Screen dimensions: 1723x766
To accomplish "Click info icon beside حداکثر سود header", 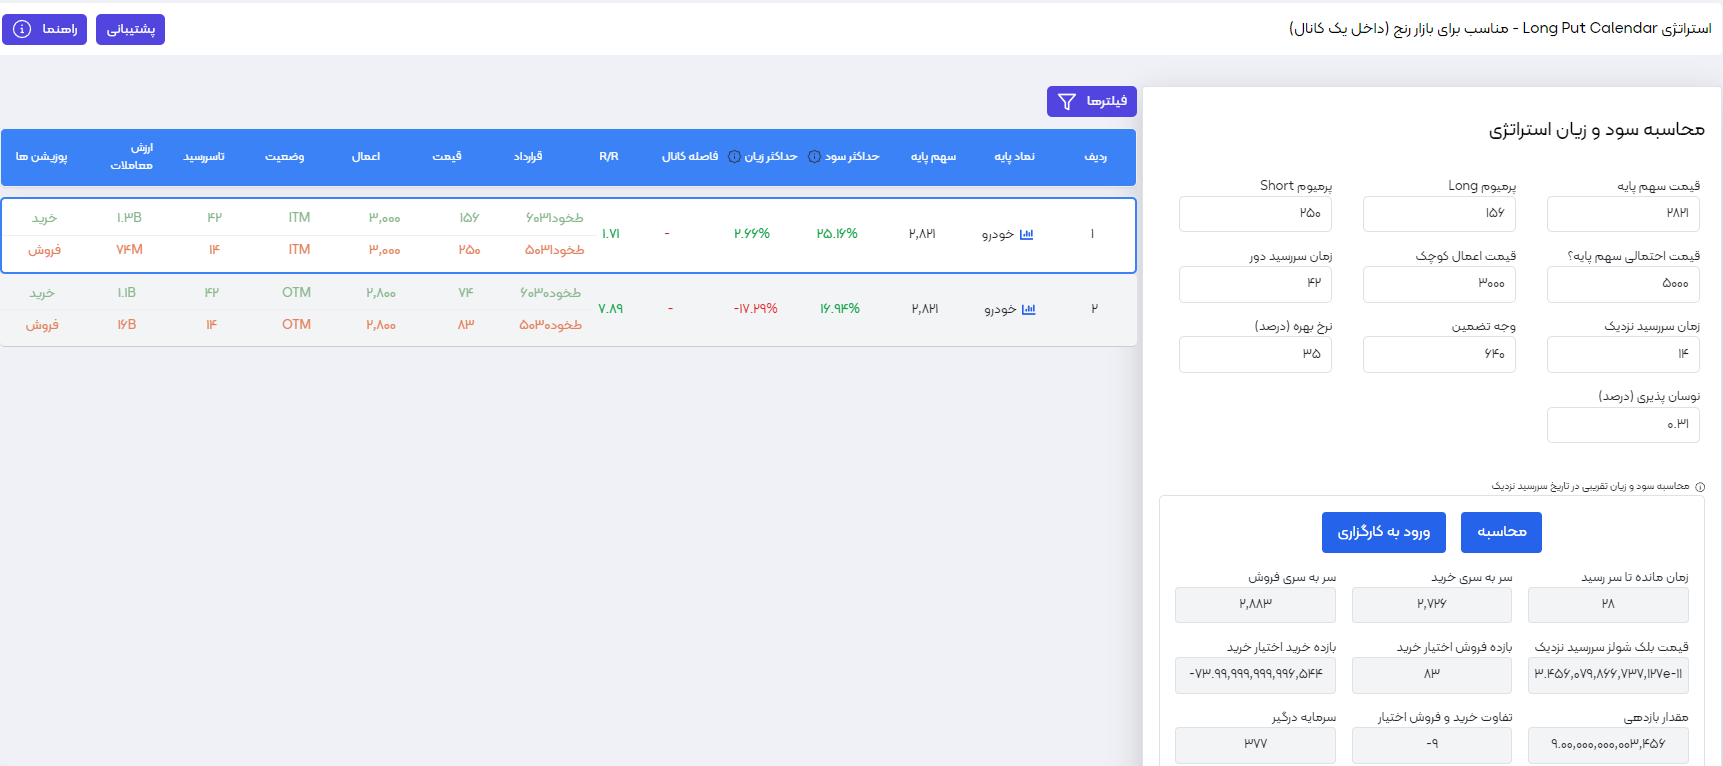I will [814, 157].
